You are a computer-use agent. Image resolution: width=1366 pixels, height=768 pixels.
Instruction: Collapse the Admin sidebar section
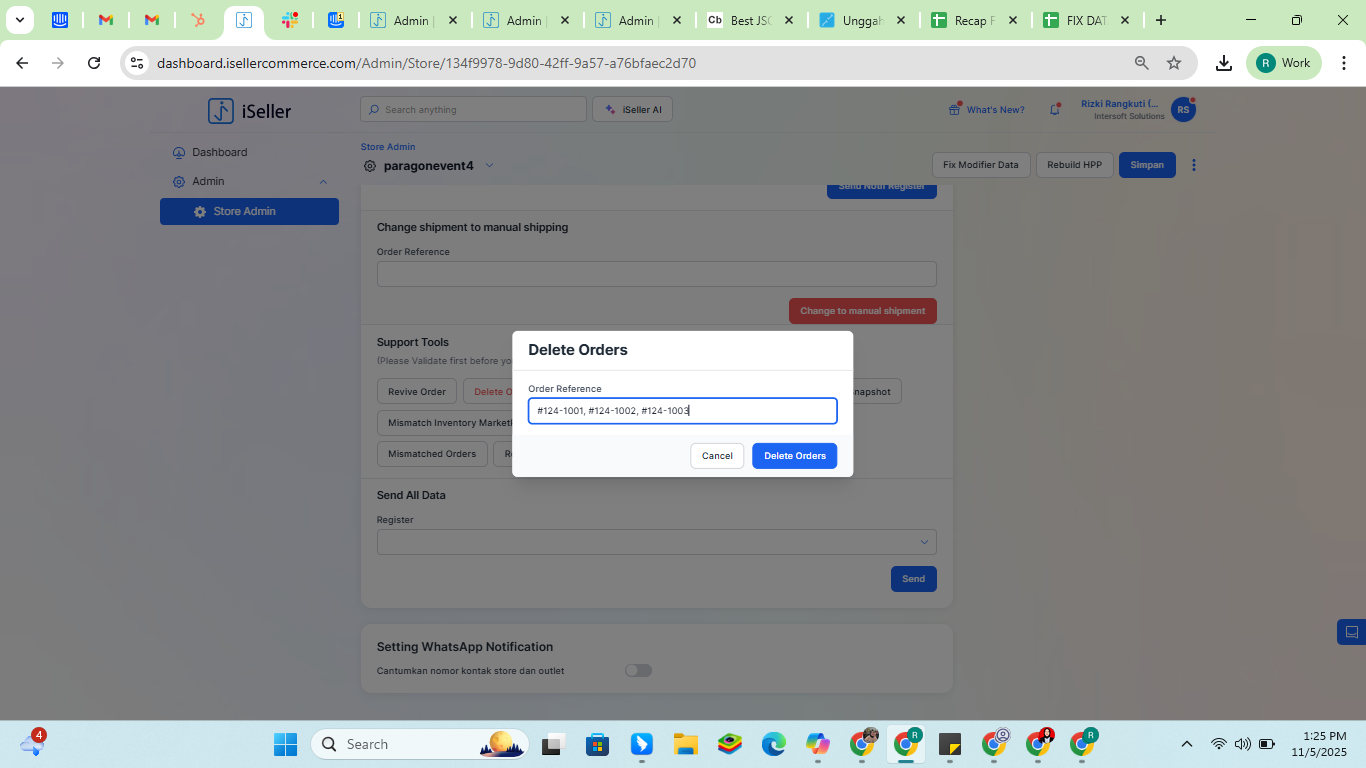pos(323,182)
